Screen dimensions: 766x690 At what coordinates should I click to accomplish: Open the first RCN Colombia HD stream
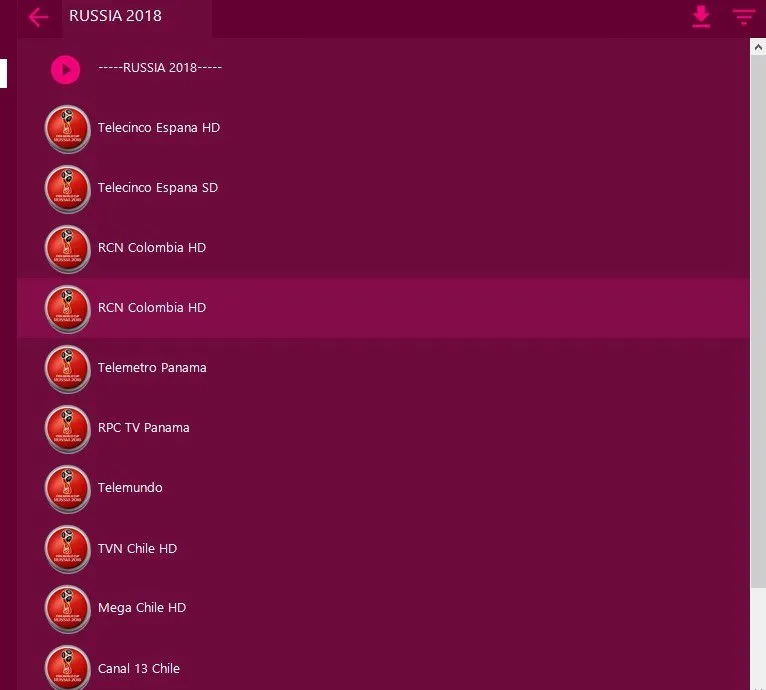click(383, 248)
